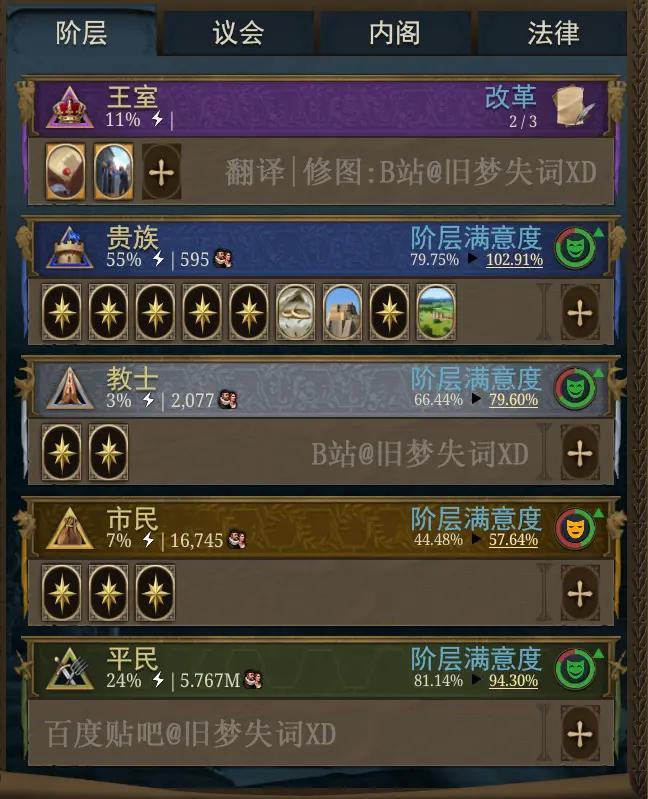The height and width of the screenshot is (799, 648).
Task: Select the green landscape privilege of 贵族
Action: (x=436, y=312)
